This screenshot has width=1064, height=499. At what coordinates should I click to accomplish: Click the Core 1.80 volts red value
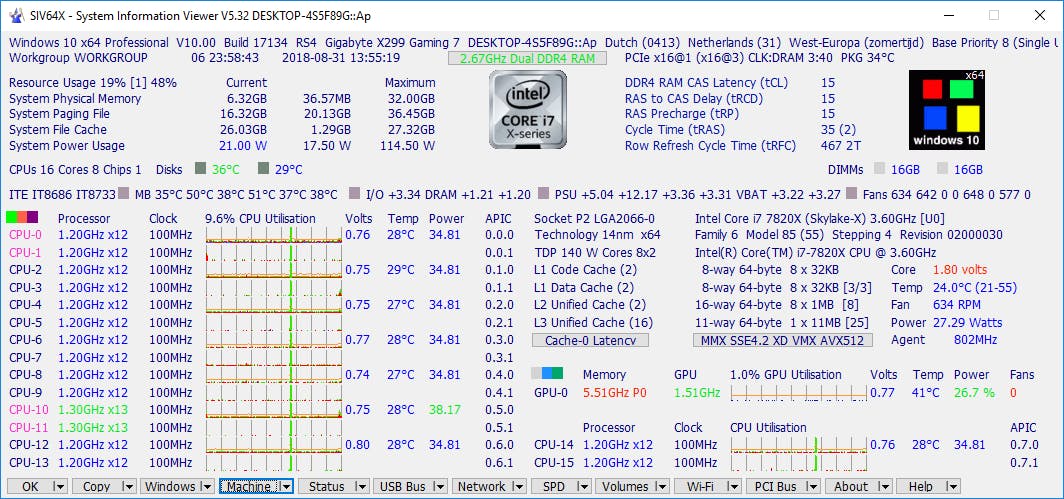point(960,270)
